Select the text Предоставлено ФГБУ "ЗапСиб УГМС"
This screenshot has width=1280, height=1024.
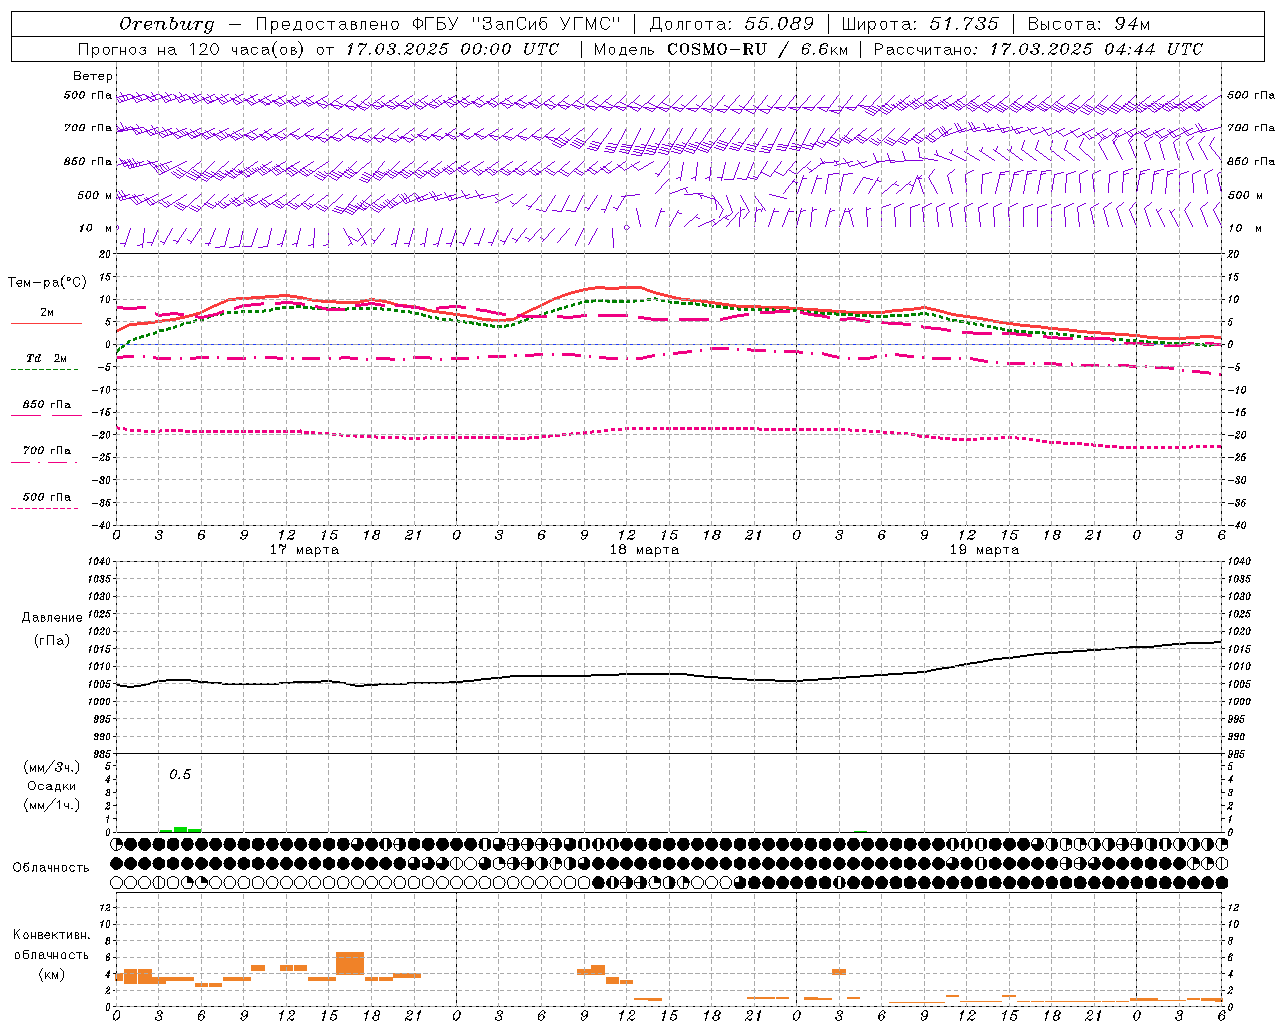438,24
